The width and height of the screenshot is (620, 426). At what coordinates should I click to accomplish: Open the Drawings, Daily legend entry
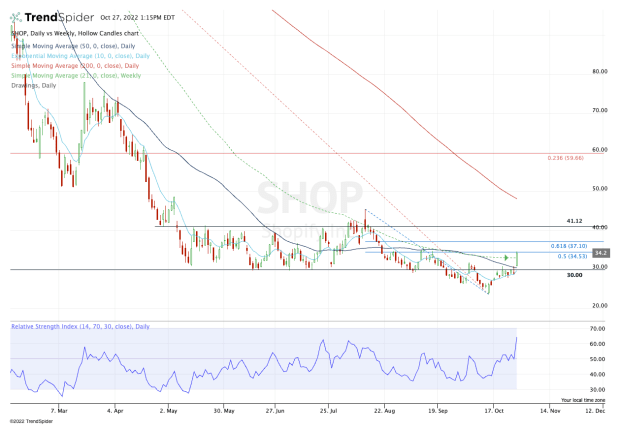(34, 85)
